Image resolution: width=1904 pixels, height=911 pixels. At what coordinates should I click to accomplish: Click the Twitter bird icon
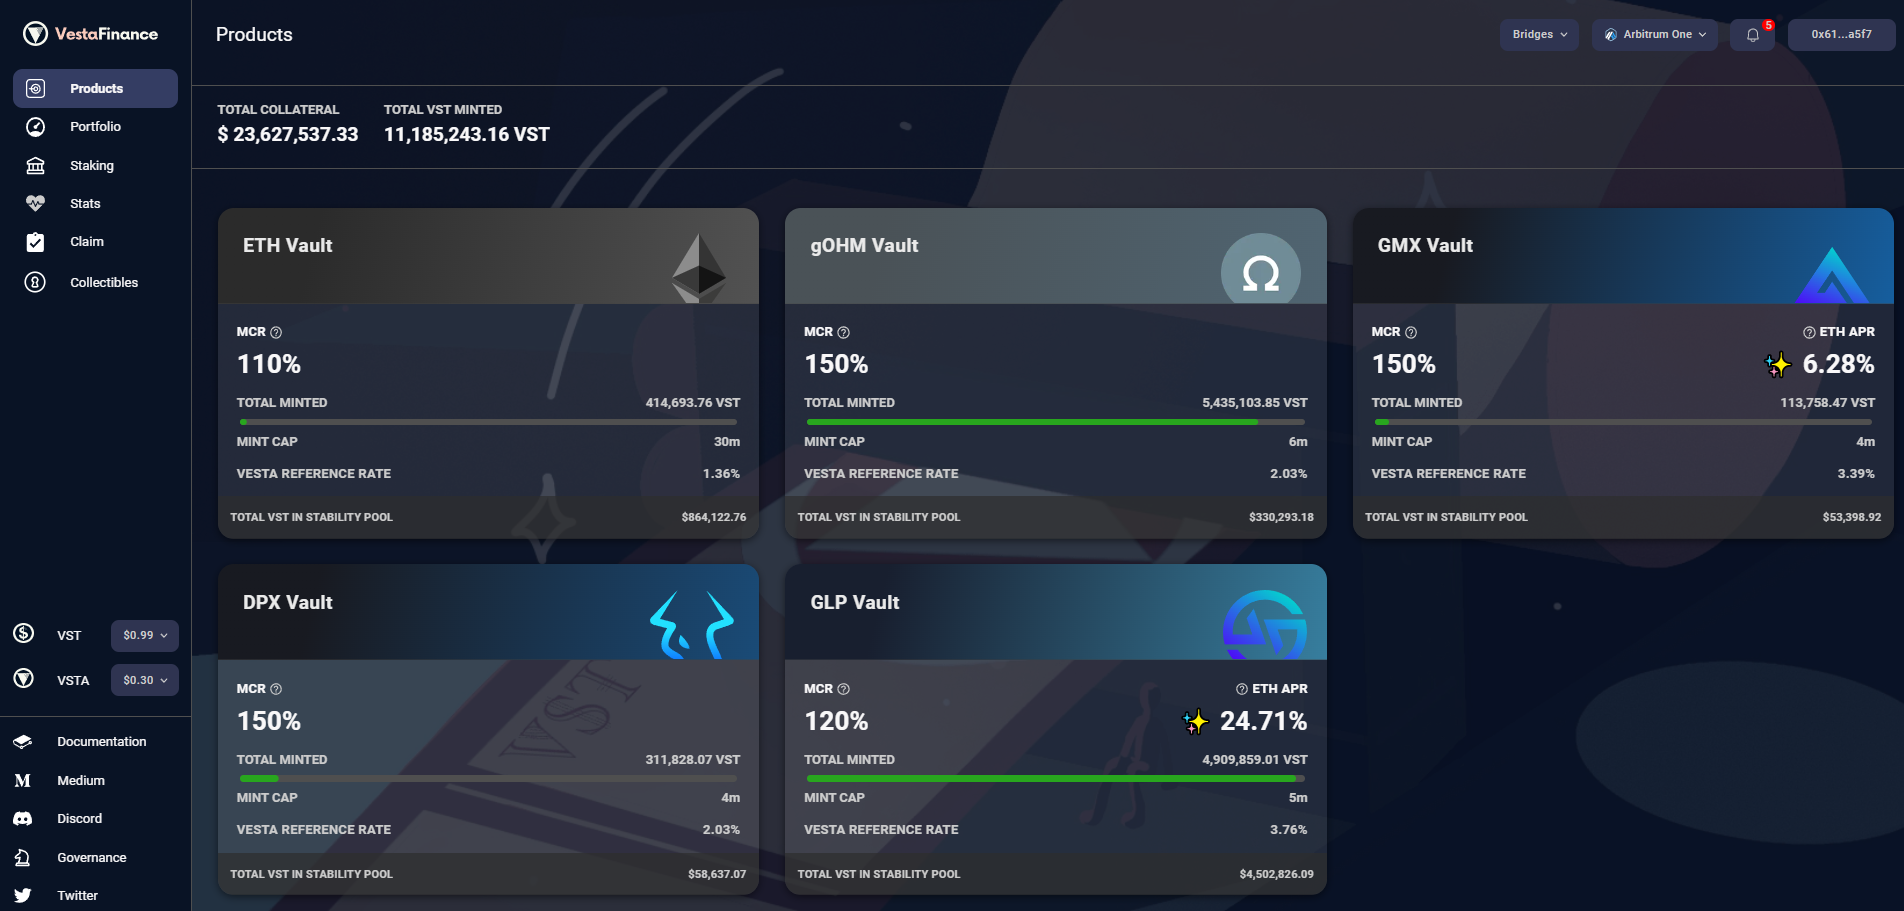tap(23, 896)
